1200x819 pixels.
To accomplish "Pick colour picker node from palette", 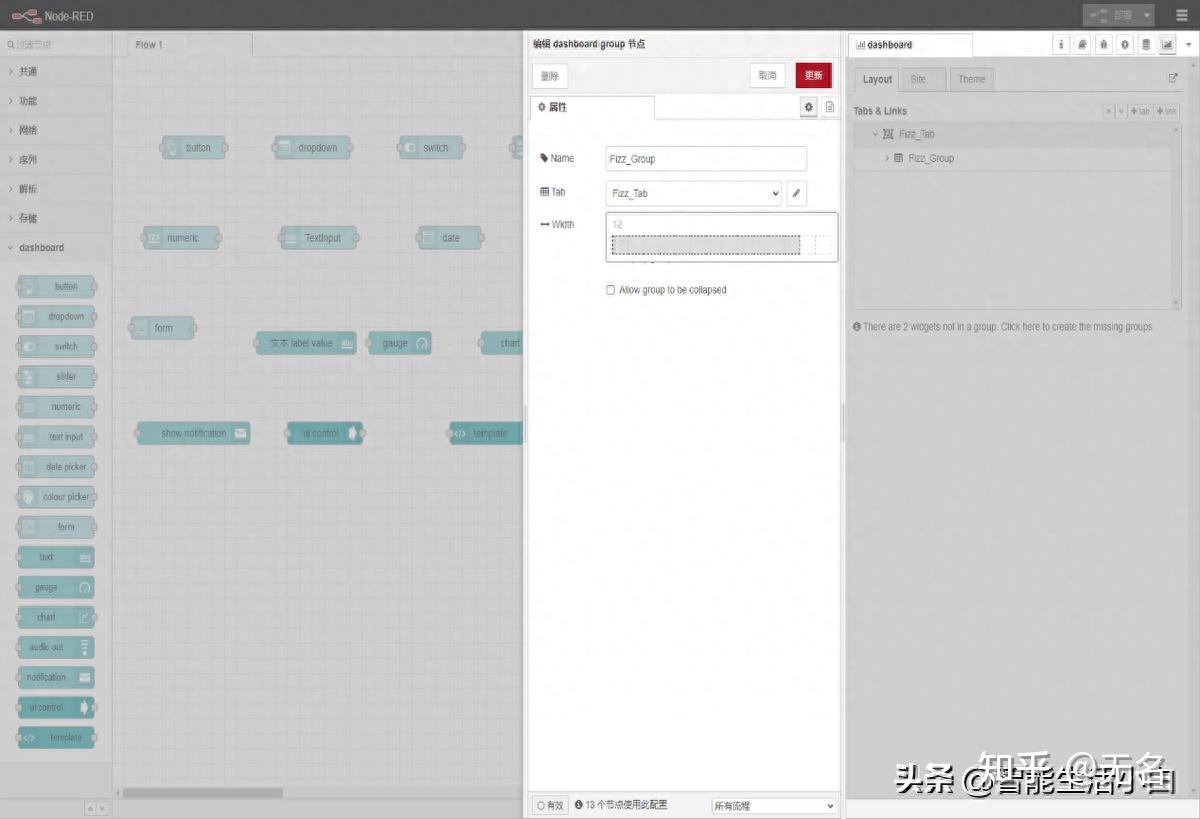I will (57, 497).
